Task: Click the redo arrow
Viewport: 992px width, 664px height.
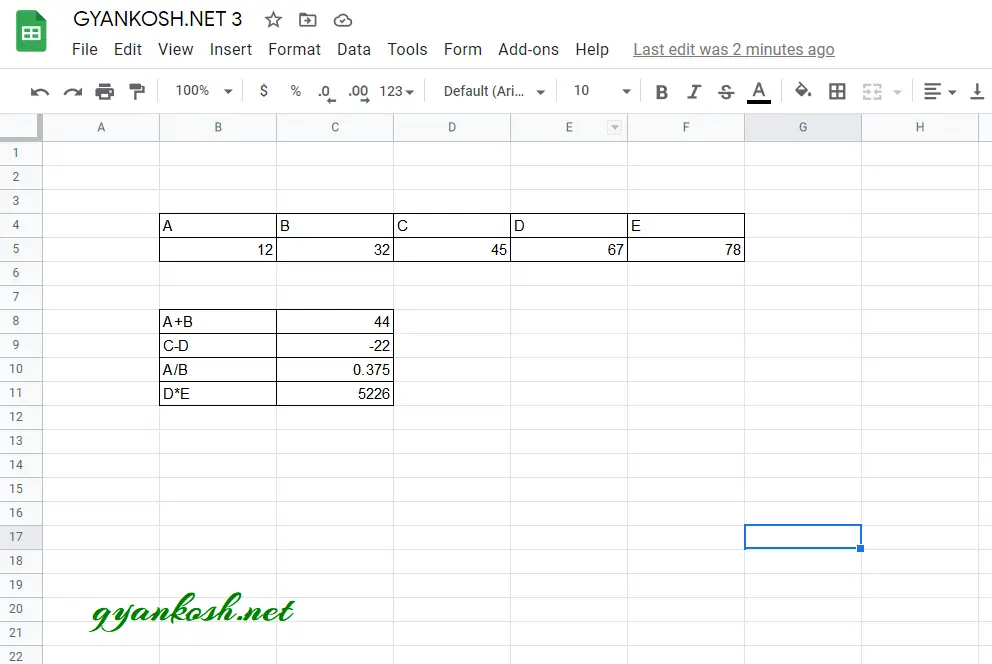Action: 73,92
